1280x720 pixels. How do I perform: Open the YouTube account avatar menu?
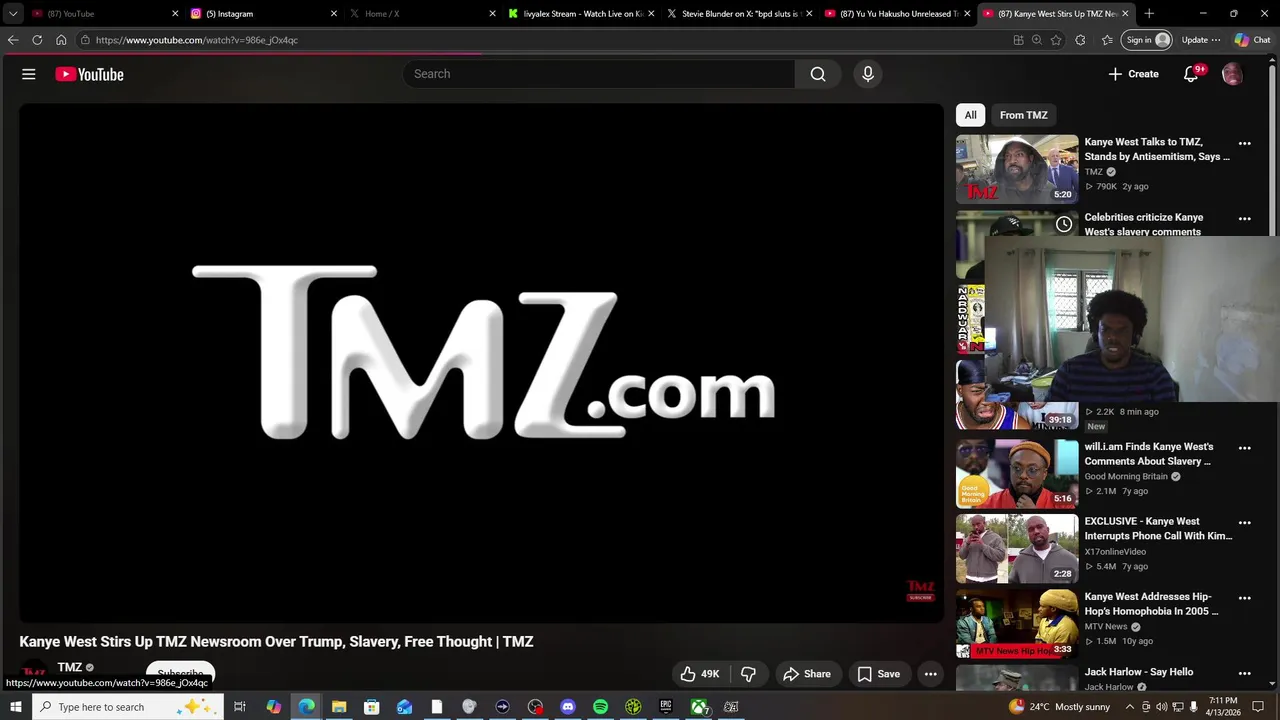click(x=1232, y=74)
